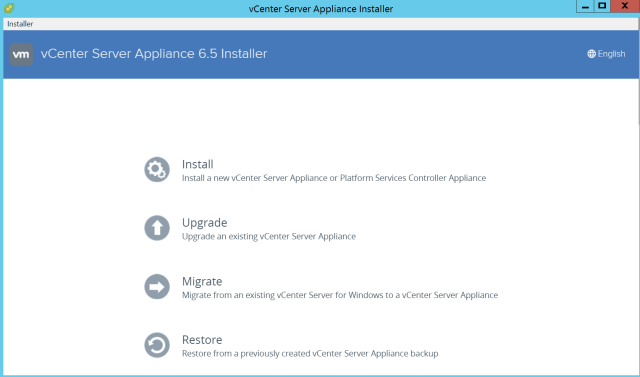Screen dimensions: 640x377
Task: Open the Installer menu
Action: click(x=20, y=24)
